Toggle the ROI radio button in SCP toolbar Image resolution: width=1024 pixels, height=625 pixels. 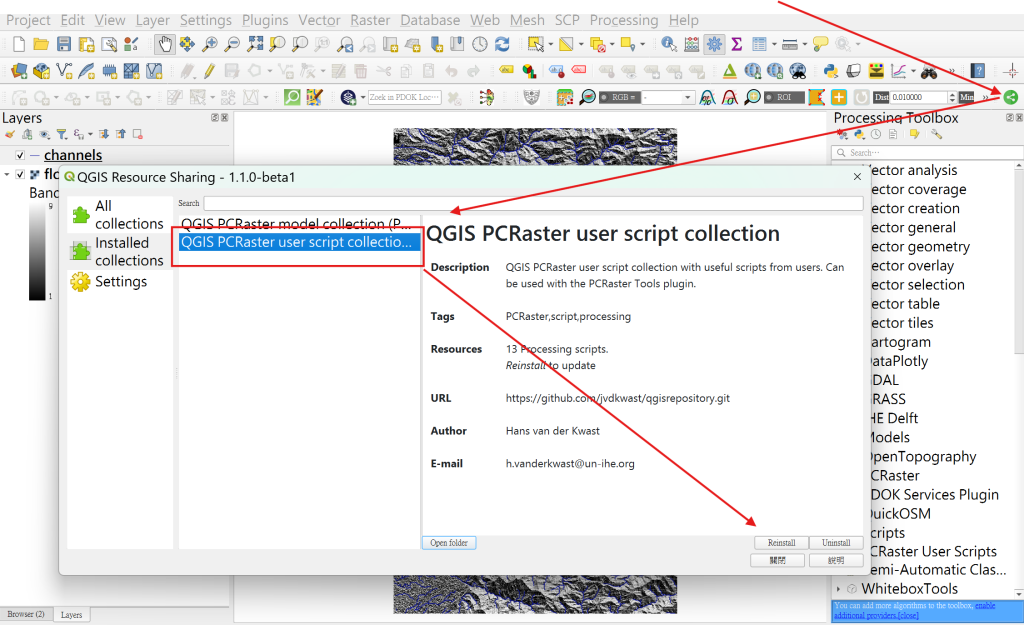769,97
